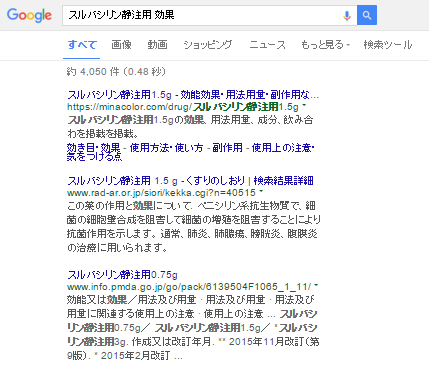Expand the arrow next to the pmda.go.jp URL
This screenshot has width=429, height=373.
(x=316, y=286)
